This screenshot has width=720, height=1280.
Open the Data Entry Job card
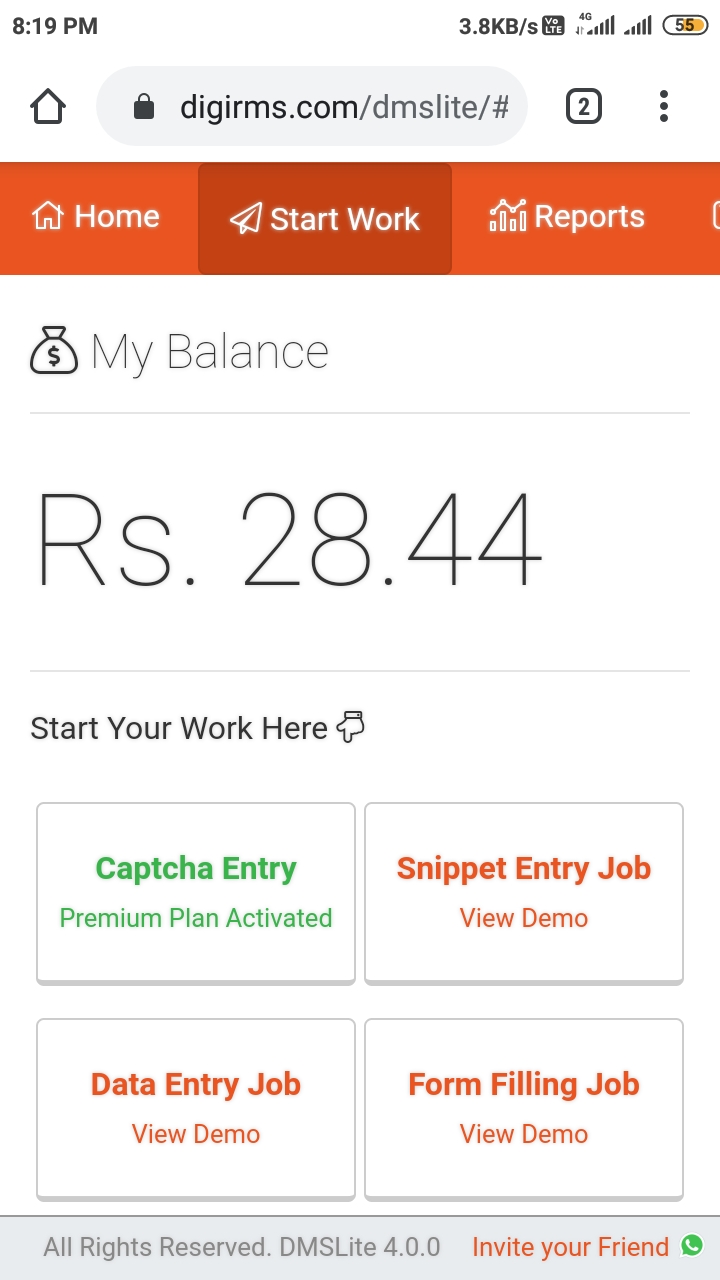[196, 1108]
